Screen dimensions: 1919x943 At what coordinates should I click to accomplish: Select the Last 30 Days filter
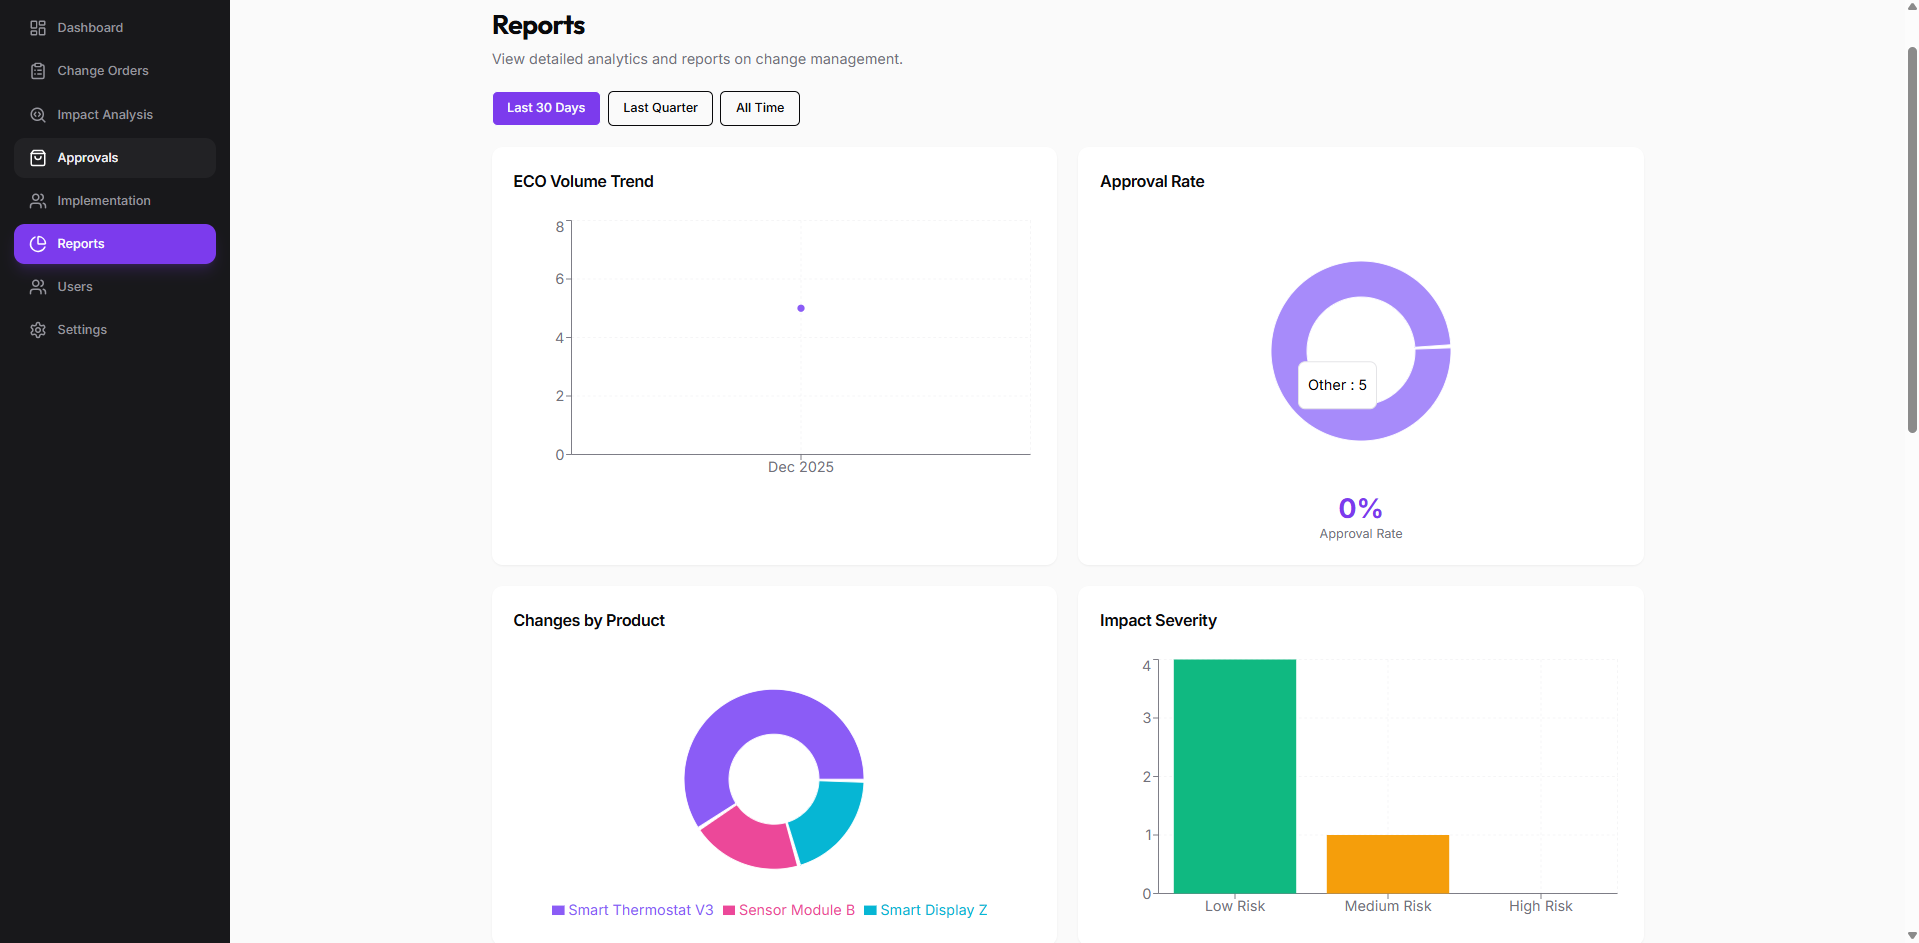pos(546,108)
